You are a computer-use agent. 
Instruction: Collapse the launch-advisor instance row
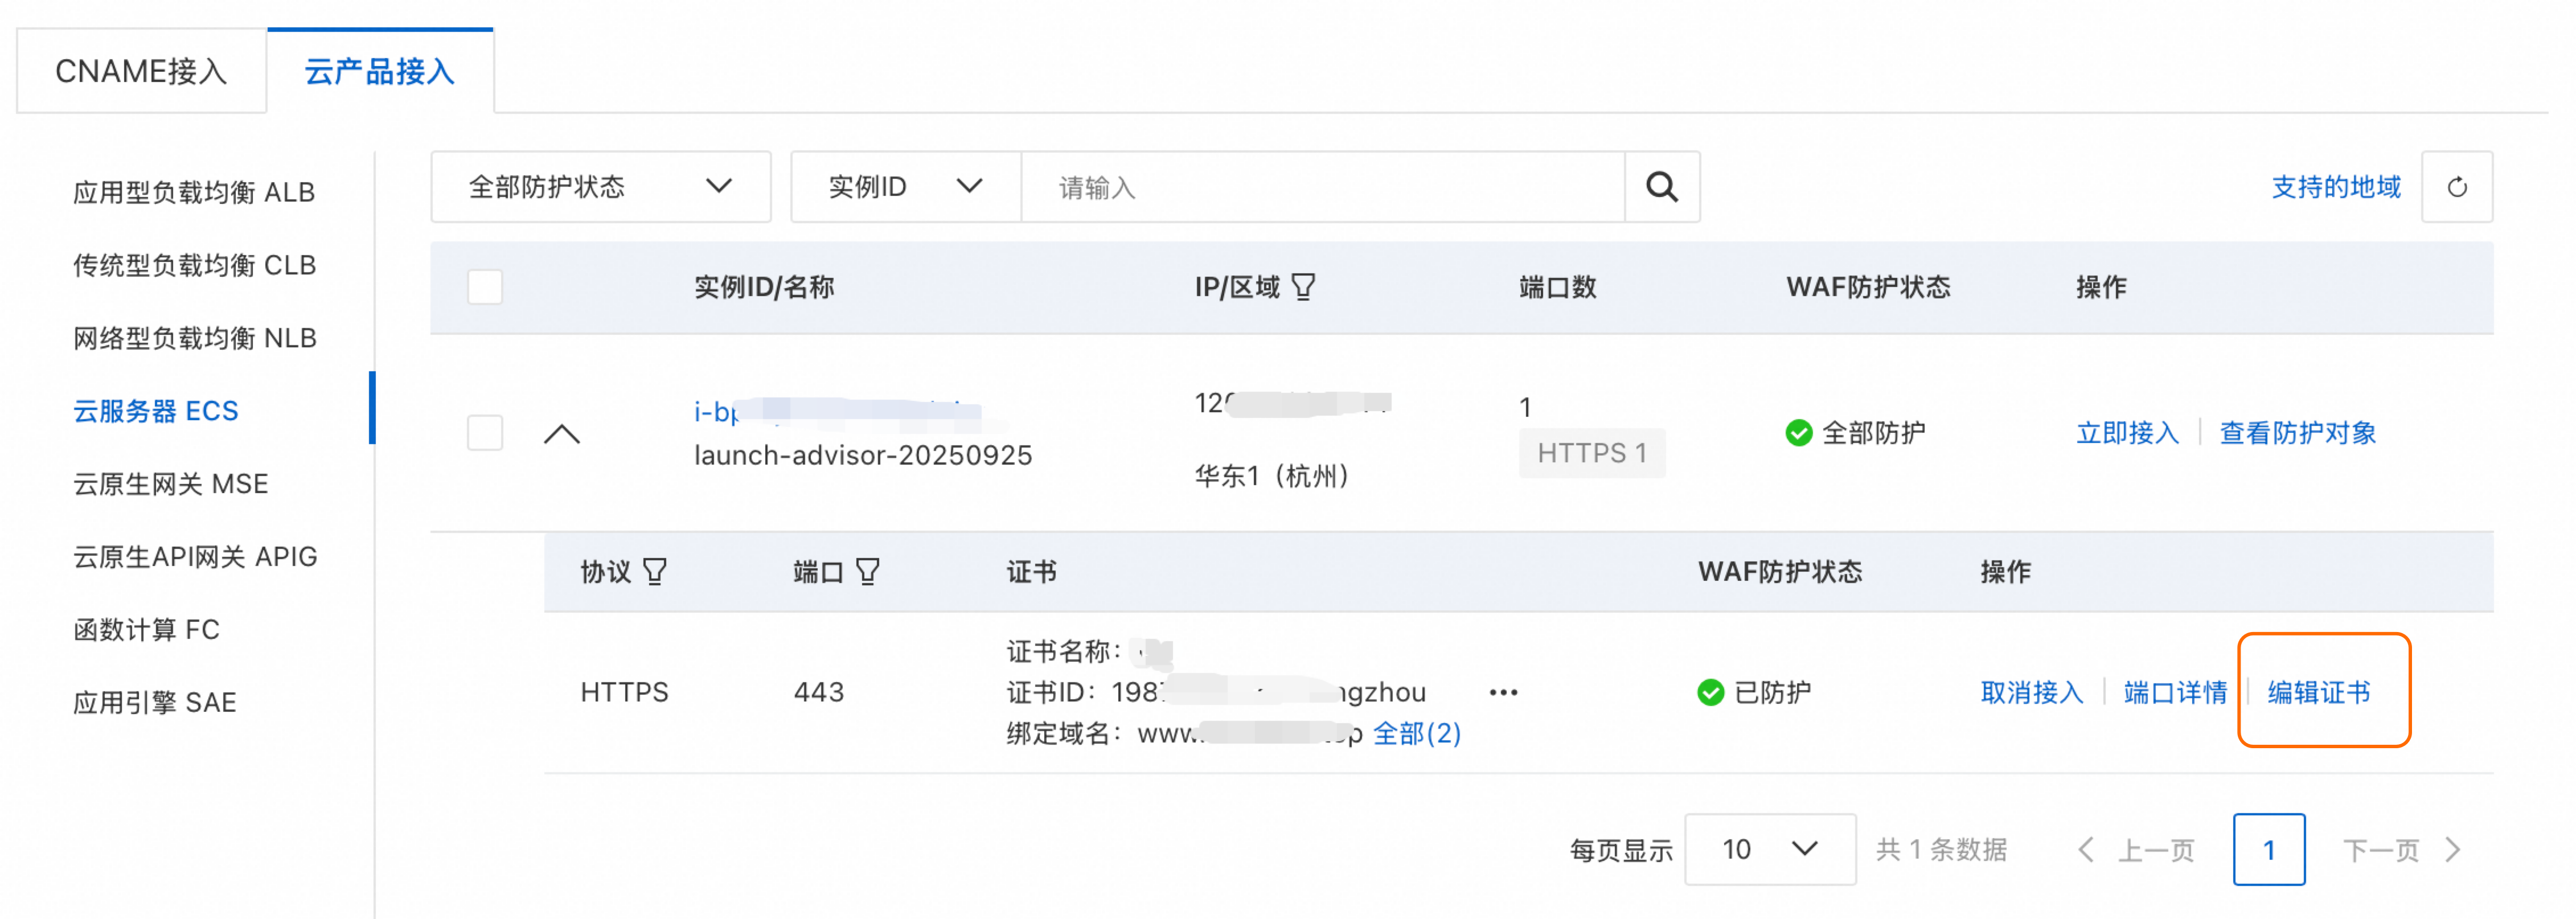(x=562, y=434)
